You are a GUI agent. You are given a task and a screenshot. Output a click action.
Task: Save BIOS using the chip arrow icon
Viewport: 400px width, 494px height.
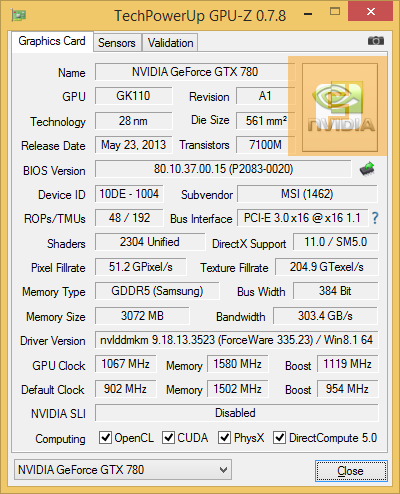tap(367, 169)
